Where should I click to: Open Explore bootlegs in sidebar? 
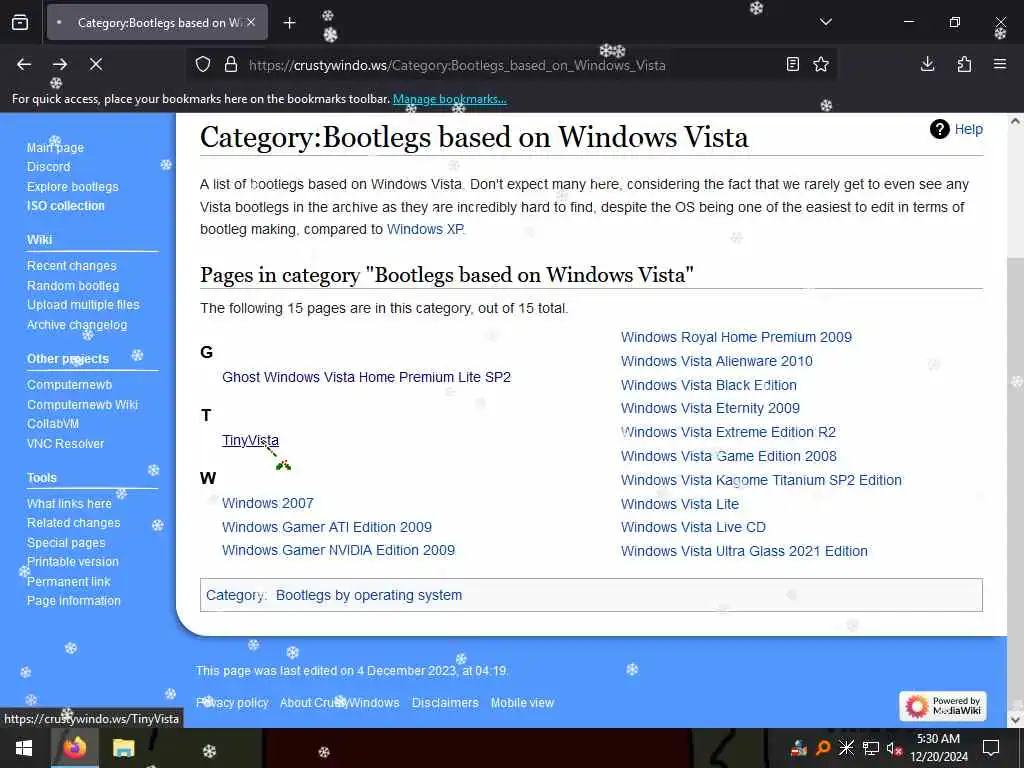click(72, 187)
